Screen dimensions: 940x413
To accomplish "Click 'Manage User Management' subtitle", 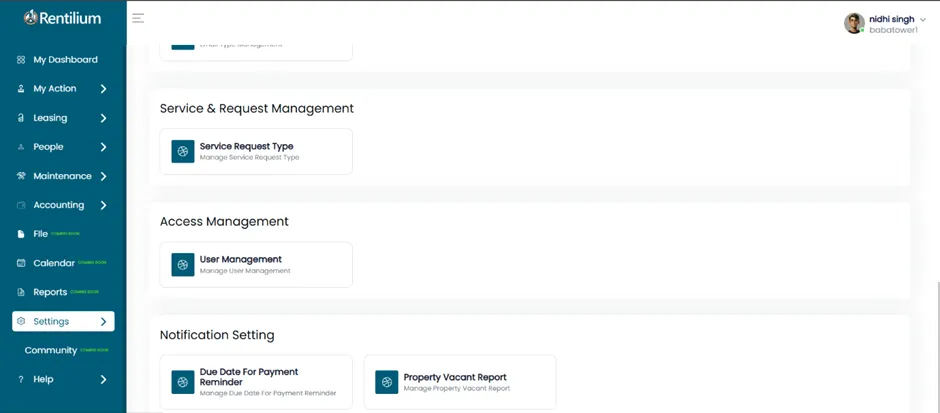I will click(x=245, y=271).
